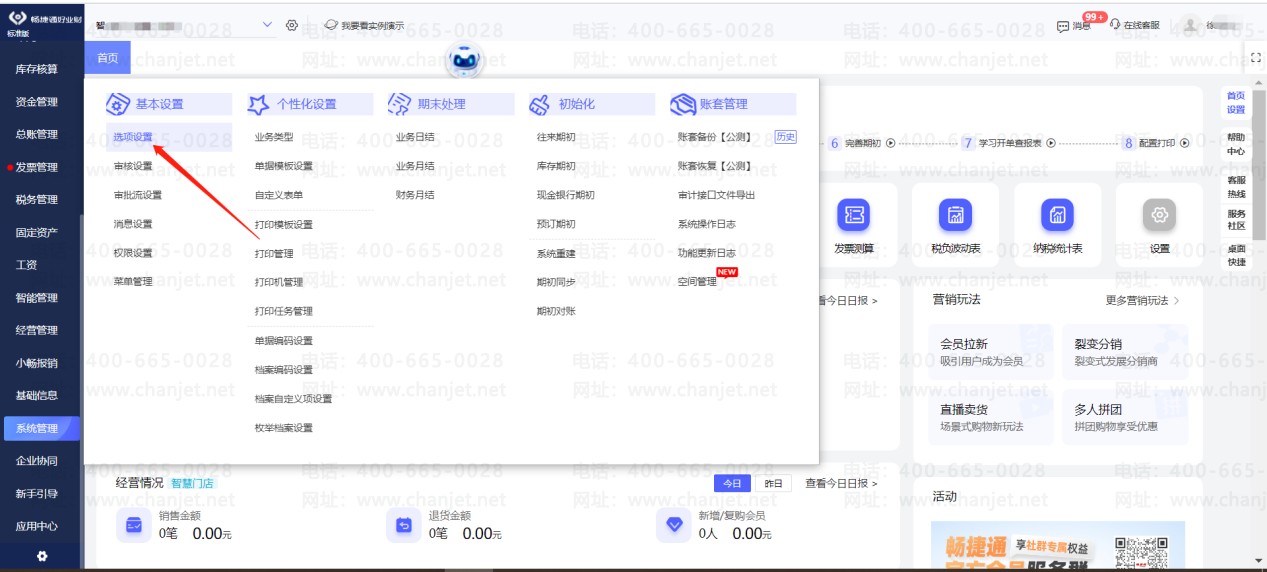Open 企业协同 in sidebar
1267x572 pixels.
[x=37, y=461]
